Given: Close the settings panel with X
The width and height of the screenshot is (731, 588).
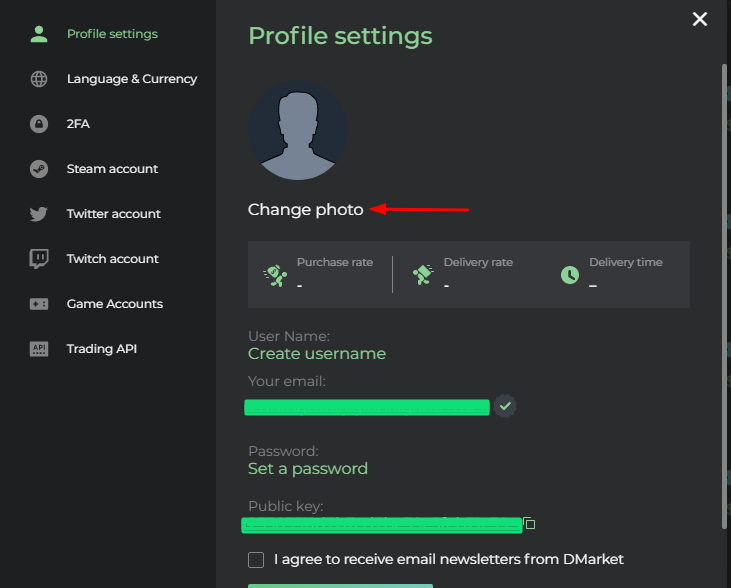Looking at the screenshot, I should [x=700, y=19].
